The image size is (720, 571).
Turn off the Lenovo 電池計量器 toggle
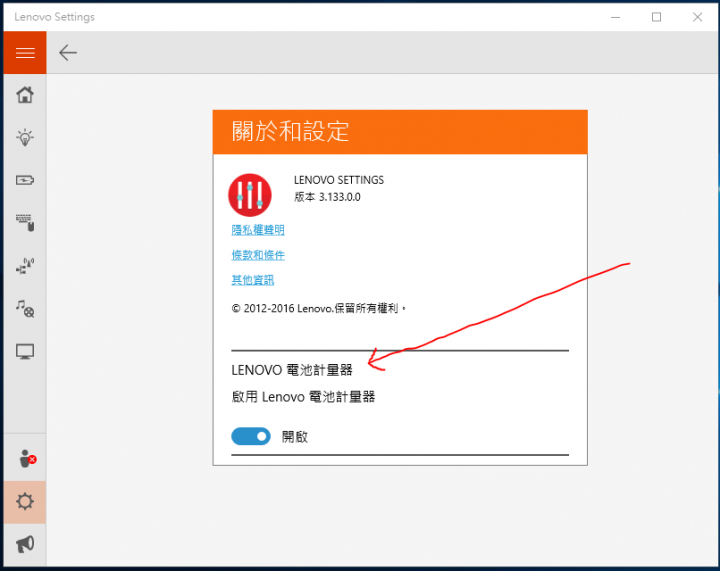(x=251, y=436)
